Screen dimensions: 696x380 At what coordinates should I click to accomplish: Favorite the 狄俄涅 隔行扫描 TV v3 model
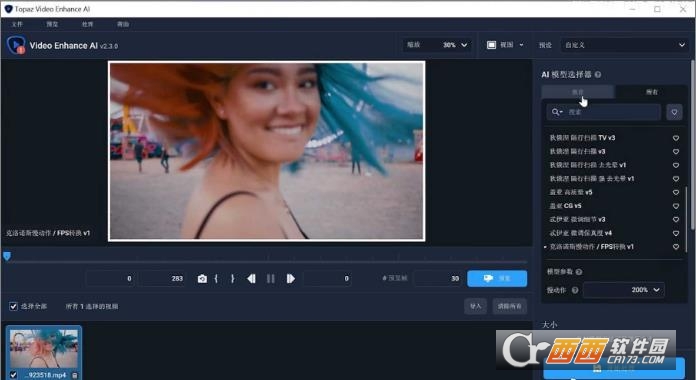pos(676,138)
